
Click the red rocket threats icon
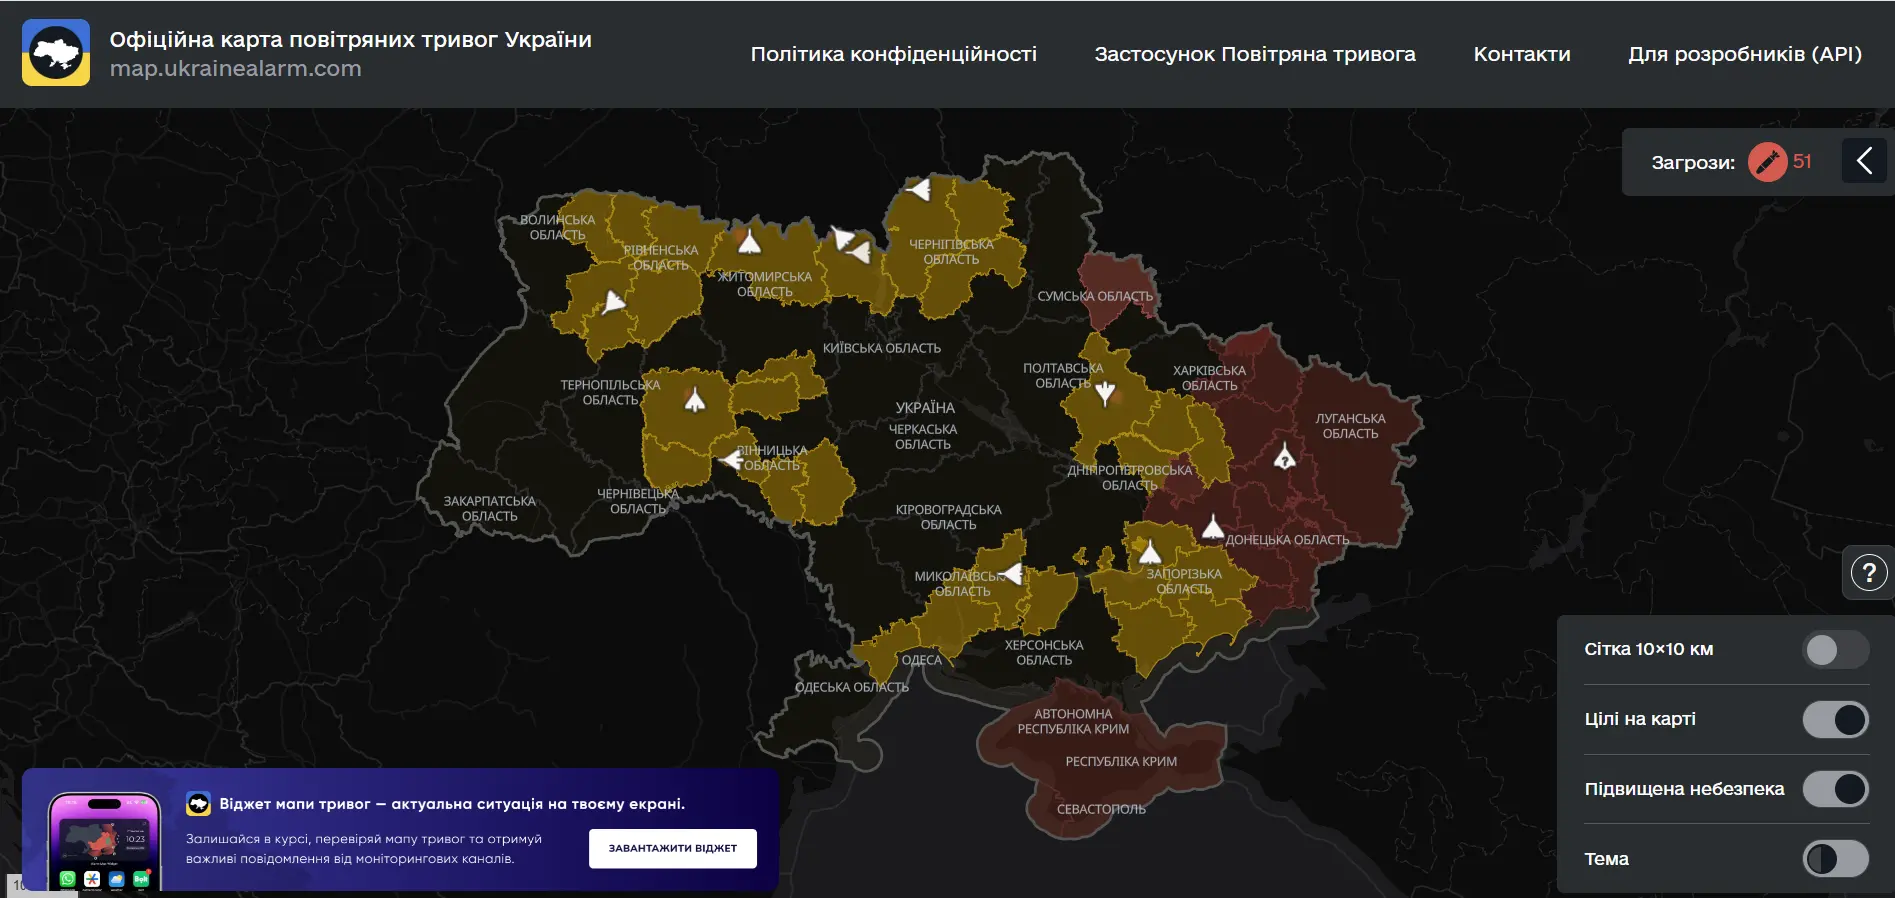click(x=1767, y=162)
